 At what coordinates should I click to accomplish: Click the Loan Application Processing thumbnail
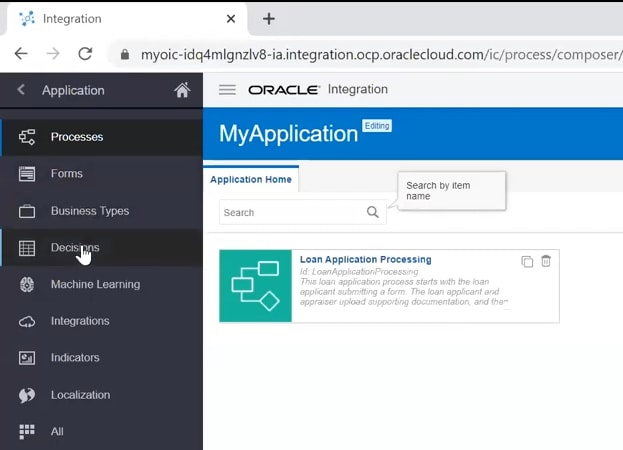pyautogui.click(x=255, y=286)
